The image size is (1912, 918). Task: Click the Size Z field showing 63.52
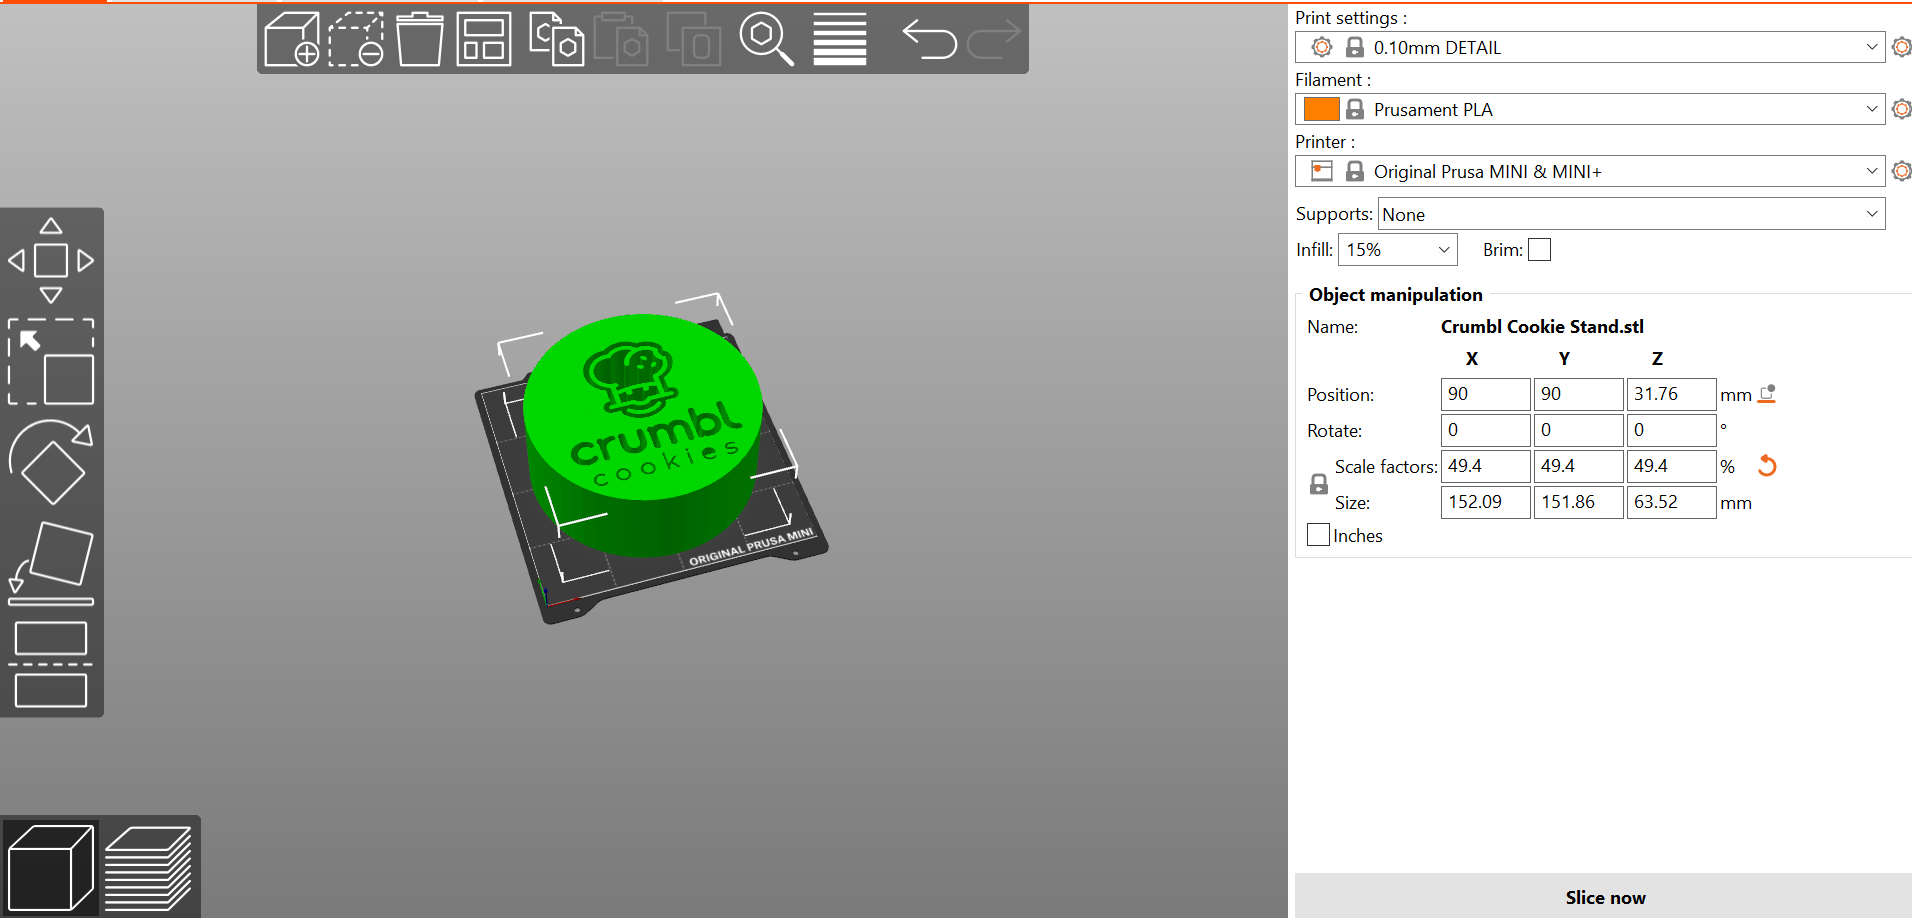1671,502
